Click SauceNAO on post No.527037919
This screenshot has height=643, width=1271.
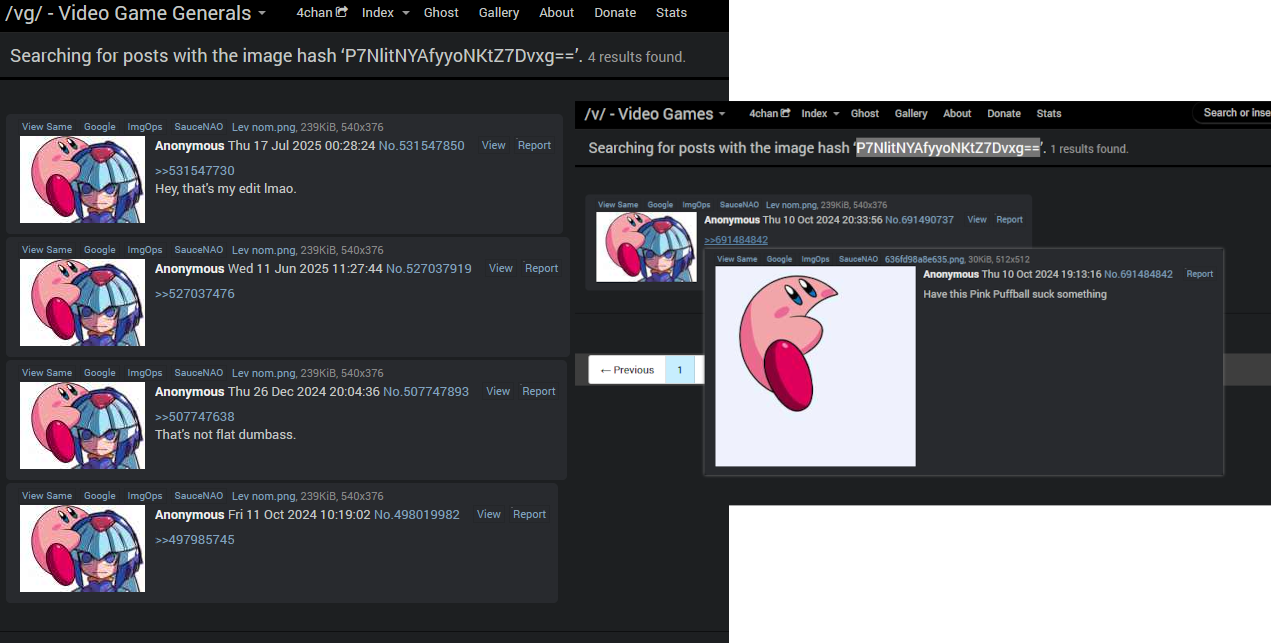tap(198, 250)
